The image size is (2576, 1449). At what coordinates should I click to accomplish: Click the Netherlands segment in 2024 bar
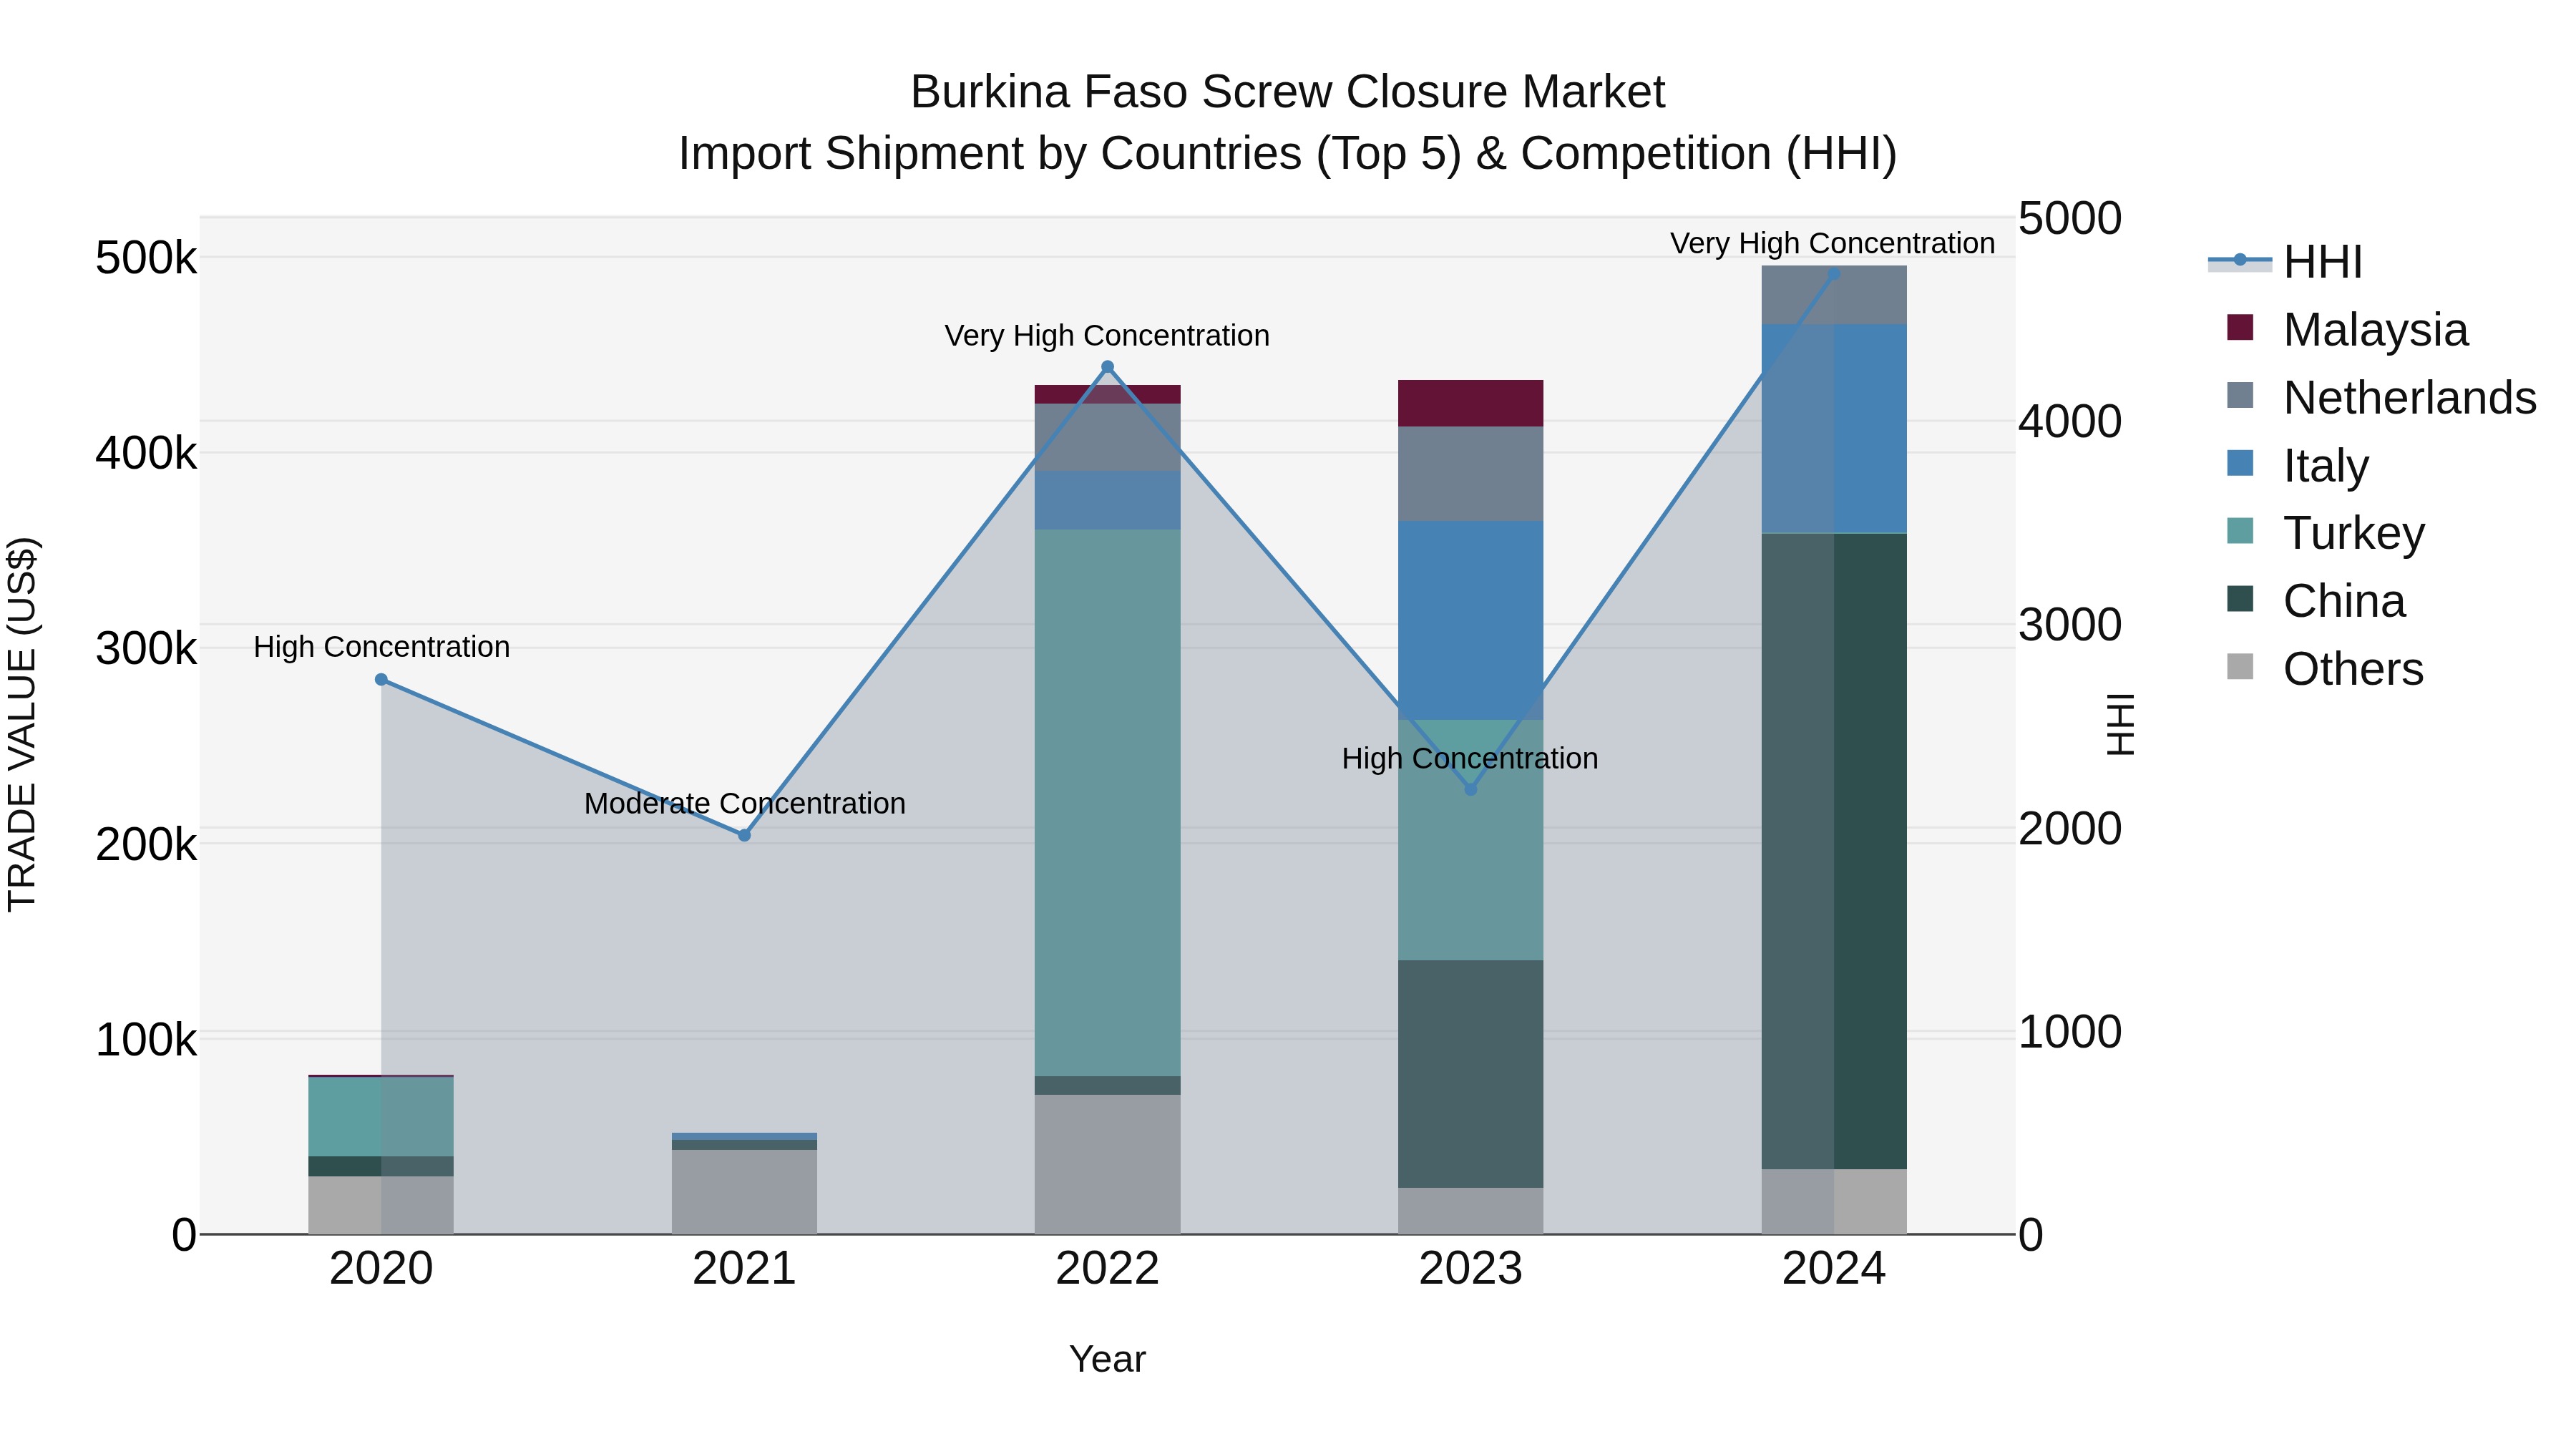tap(1833, 295)
